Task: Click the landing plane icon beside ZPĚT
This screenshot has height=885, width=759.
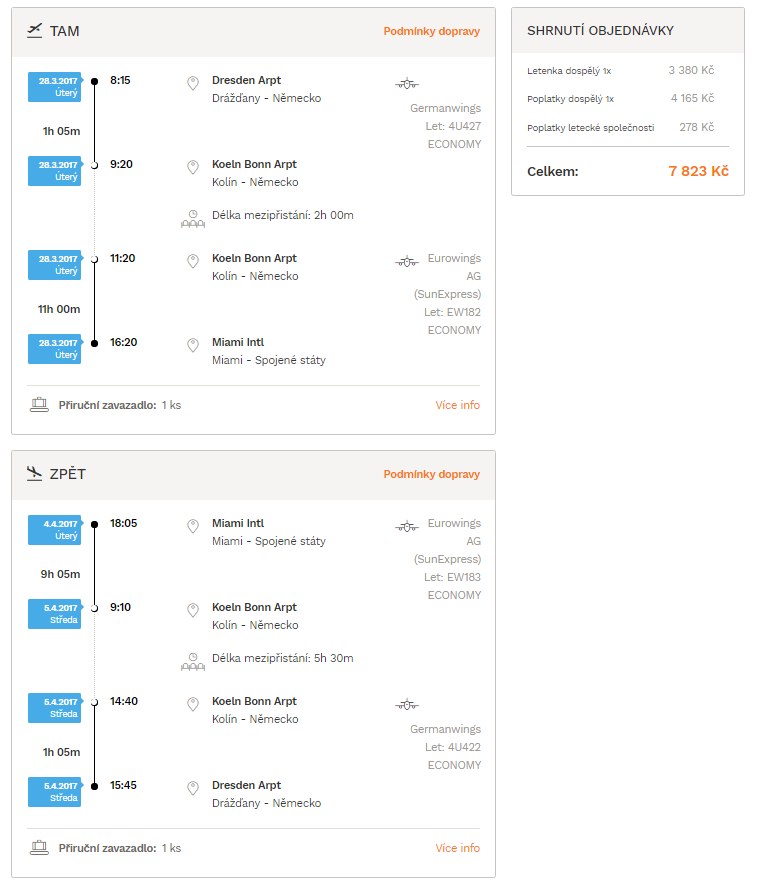Action: pyautogui.click(x=34, y=473)
